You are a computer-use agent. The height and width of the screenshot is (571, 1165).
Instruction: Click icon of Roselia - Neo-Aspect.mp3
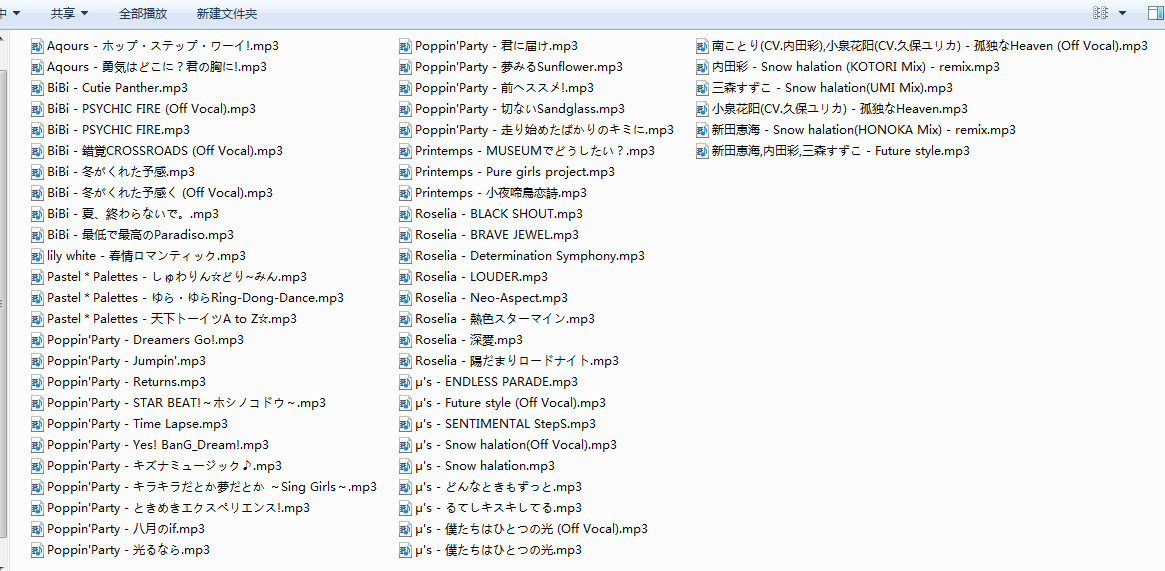click(406, 298)
